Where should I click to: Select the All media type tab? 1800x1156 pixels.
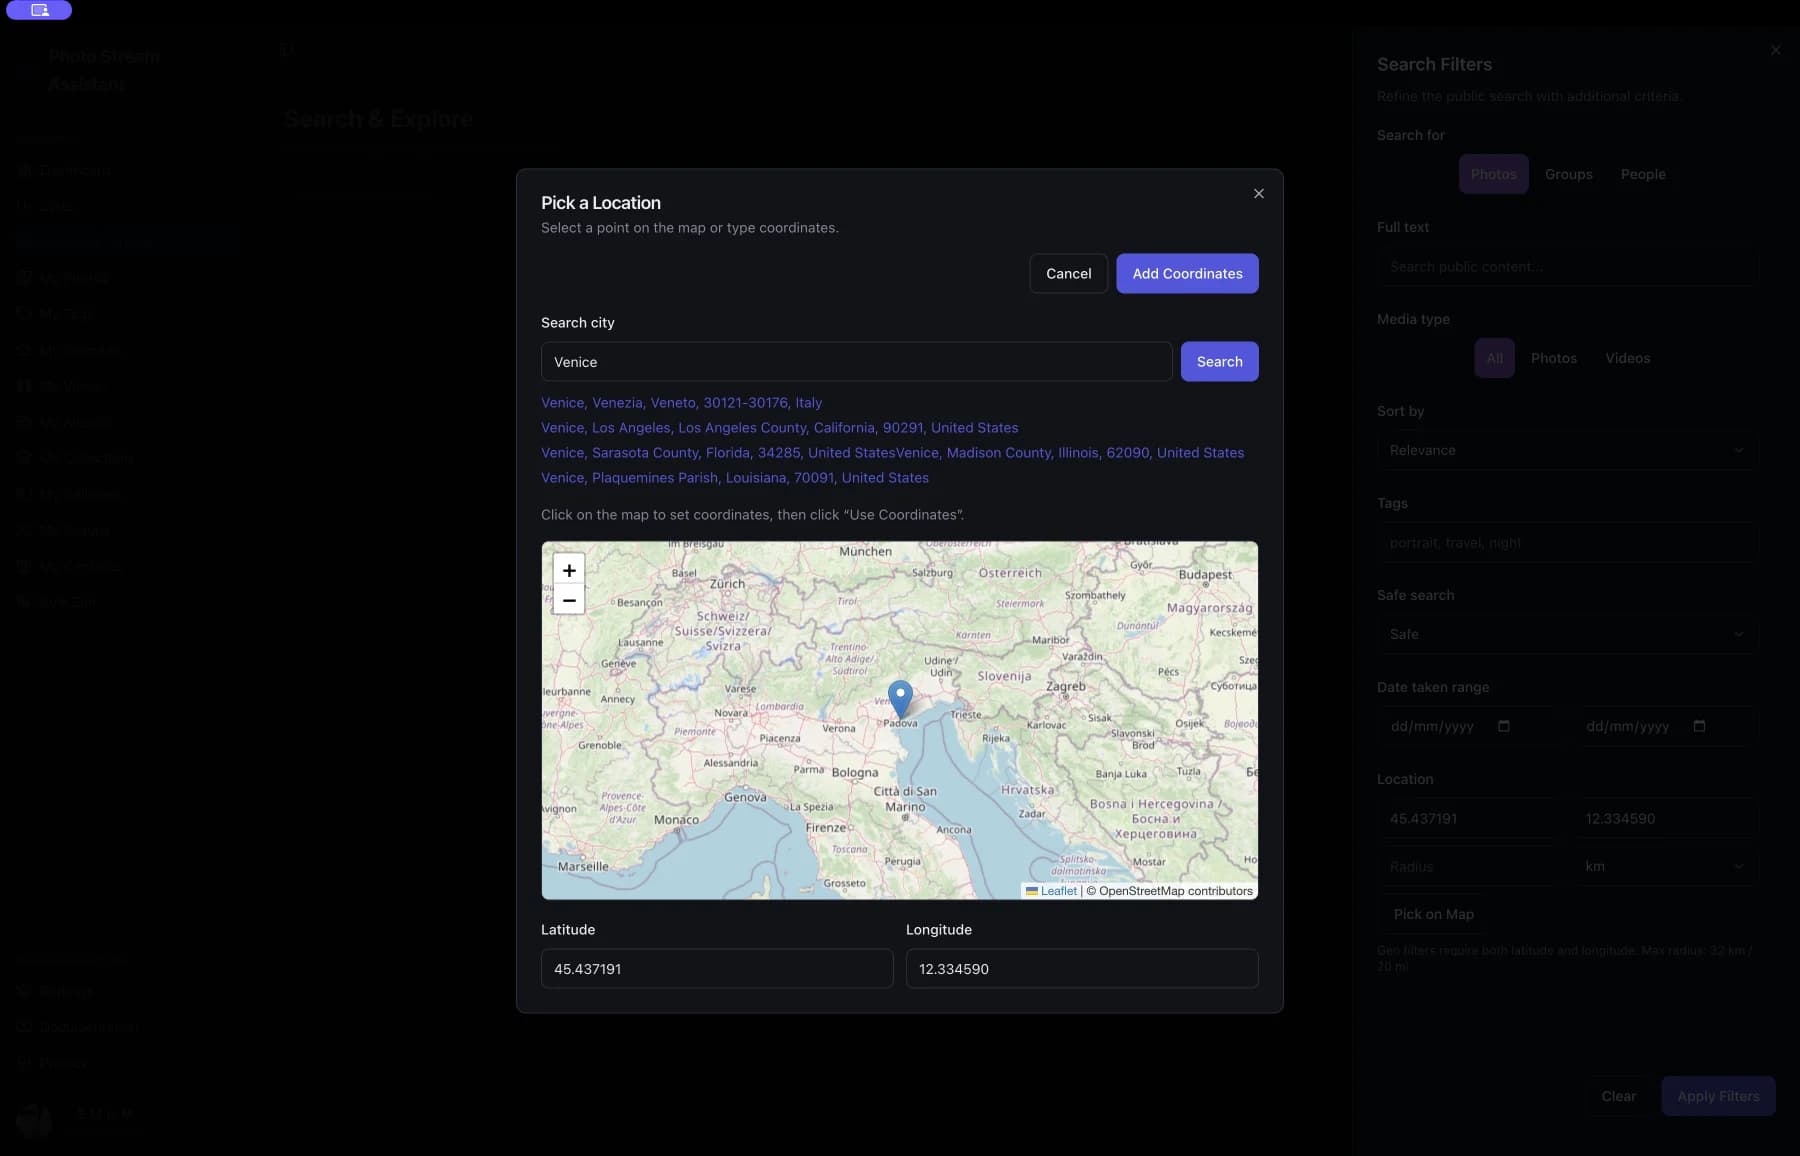coord(1494,358)
